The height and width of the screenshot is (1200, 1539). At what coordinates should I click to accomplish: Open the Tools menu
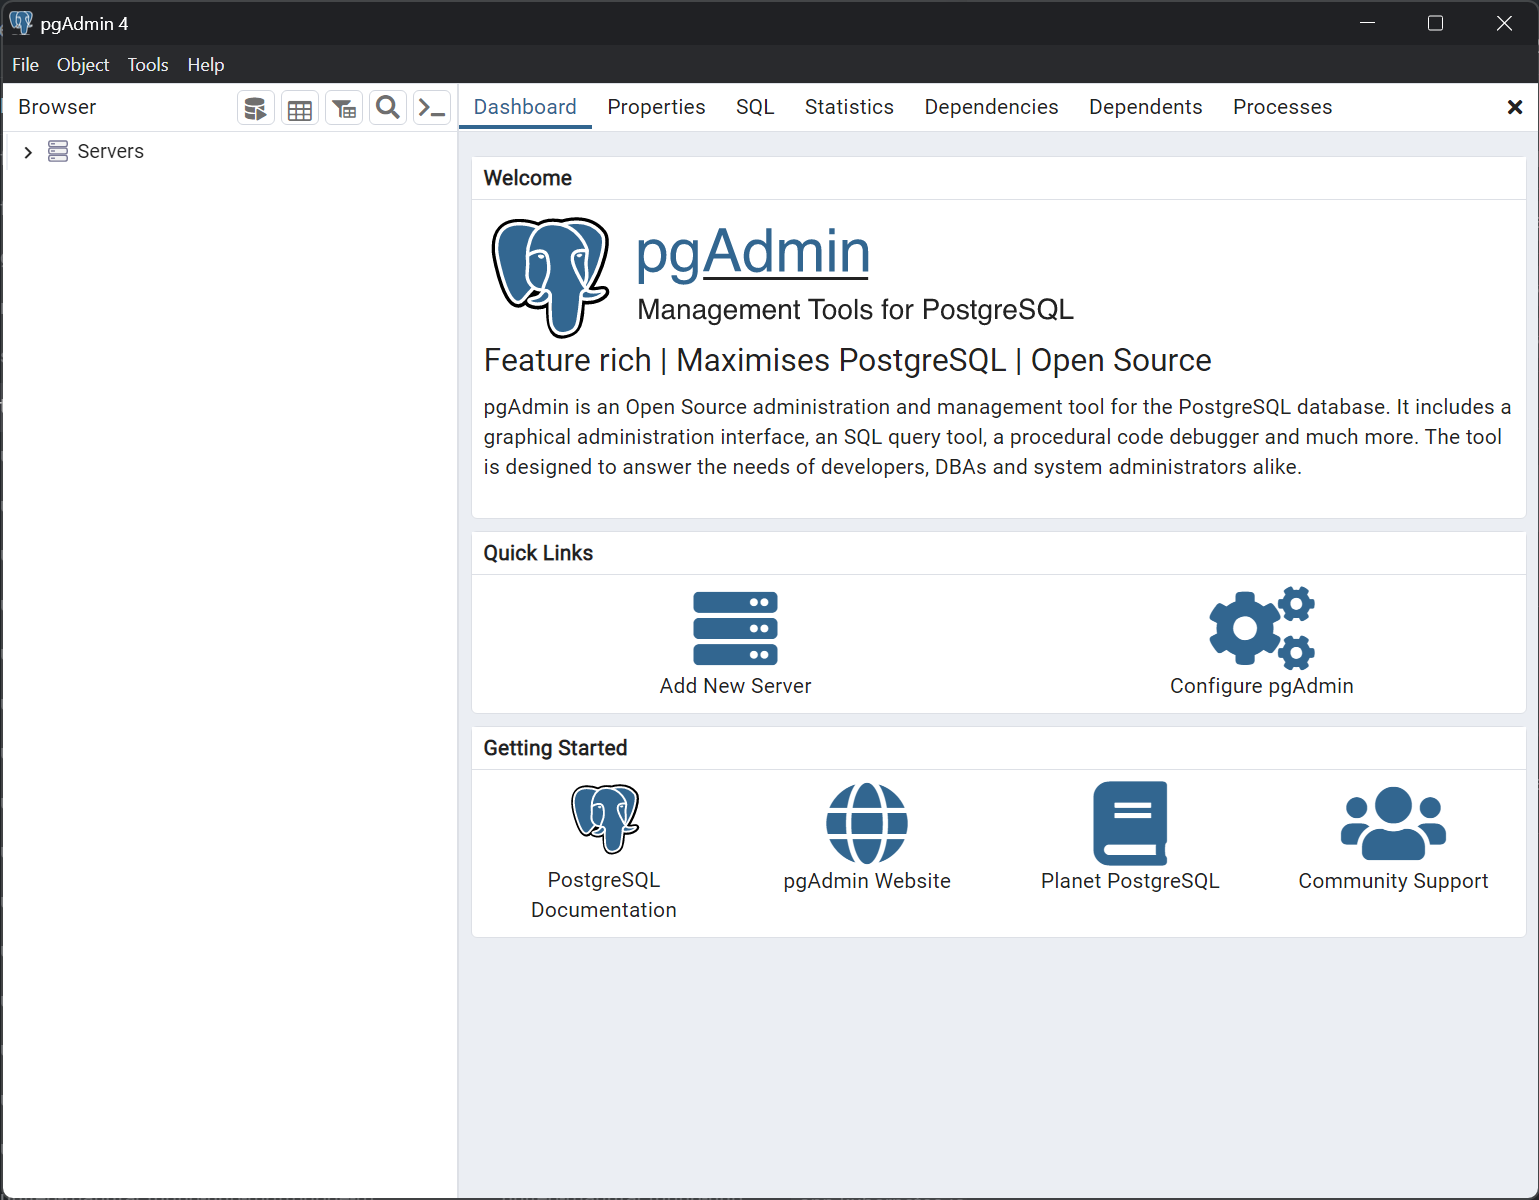[147, 64]
